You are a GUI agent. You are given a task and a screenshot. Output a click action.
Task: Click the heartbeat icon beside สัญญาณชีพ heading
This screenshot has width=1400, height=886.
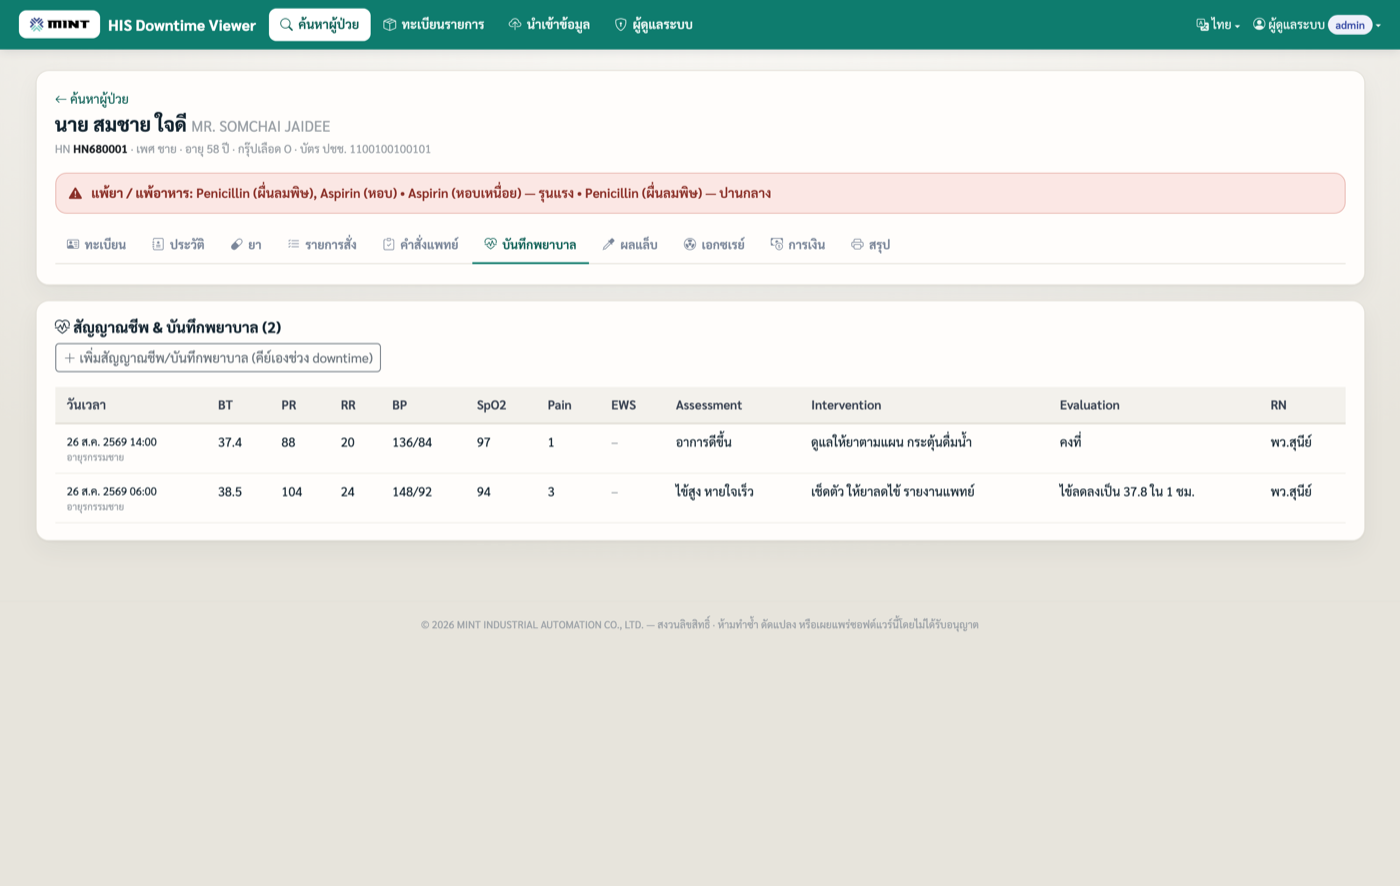pos(62,327)
